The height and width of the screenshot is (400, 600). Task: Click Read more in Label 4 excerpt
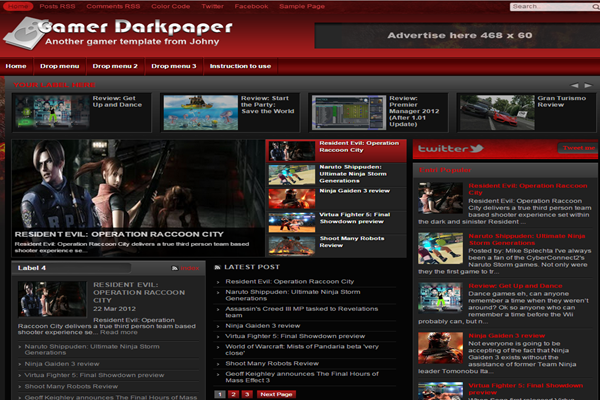[119, 332]
